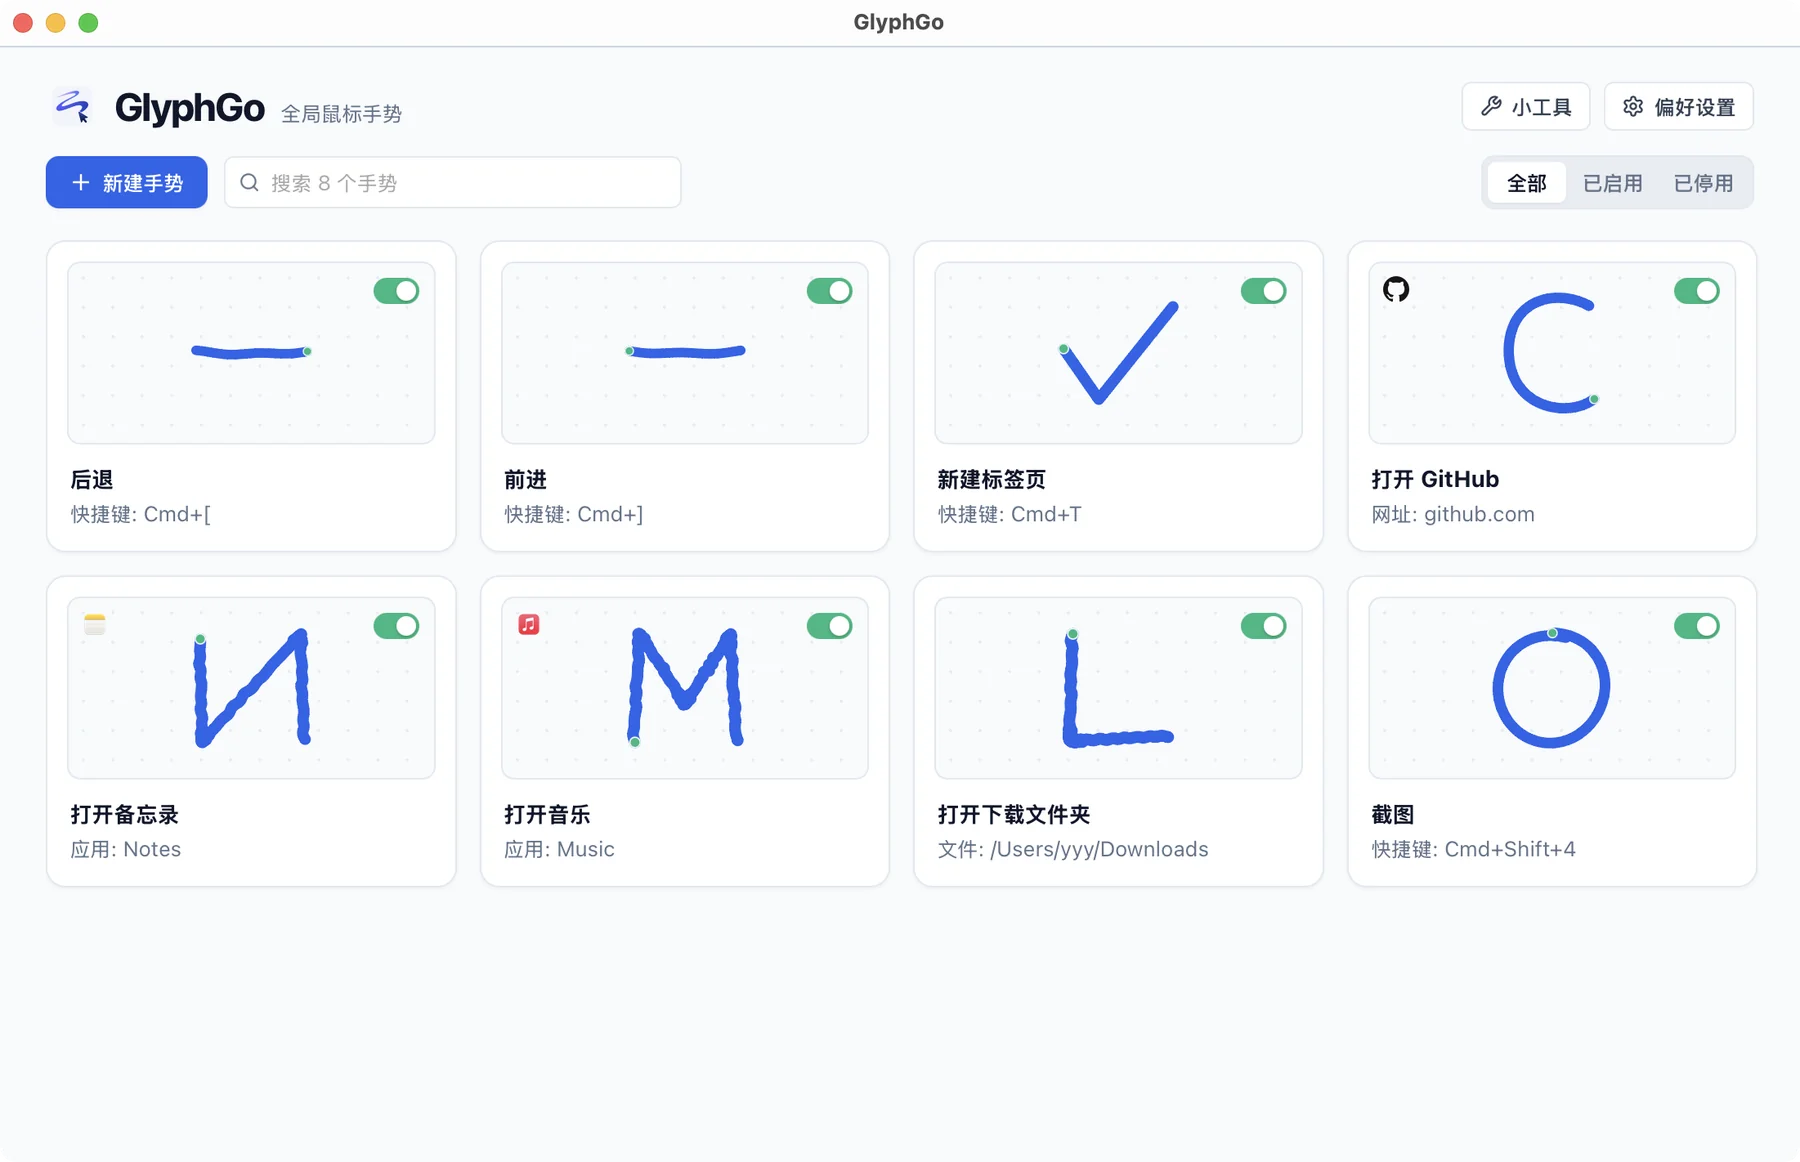1800x1162 pixels.
Task: Click the 新建手势 button label
Action: (143, 183)
